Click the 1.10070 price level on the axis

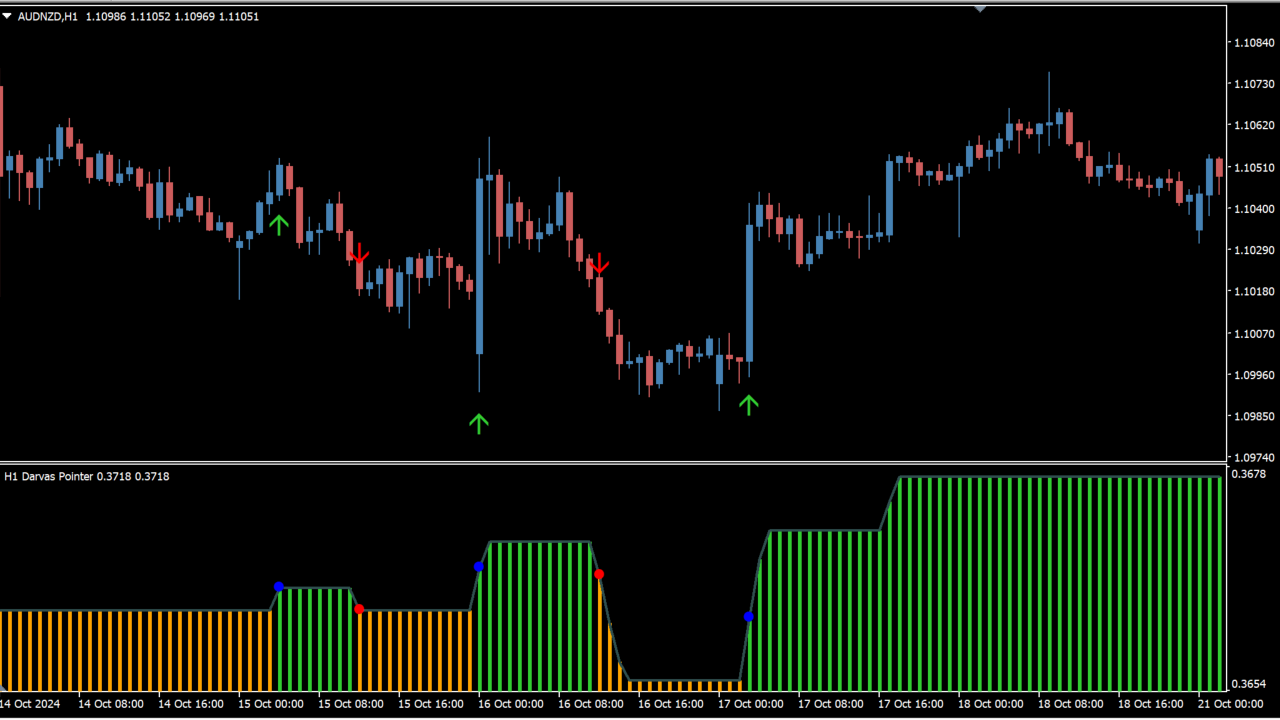coord(1254,334)
